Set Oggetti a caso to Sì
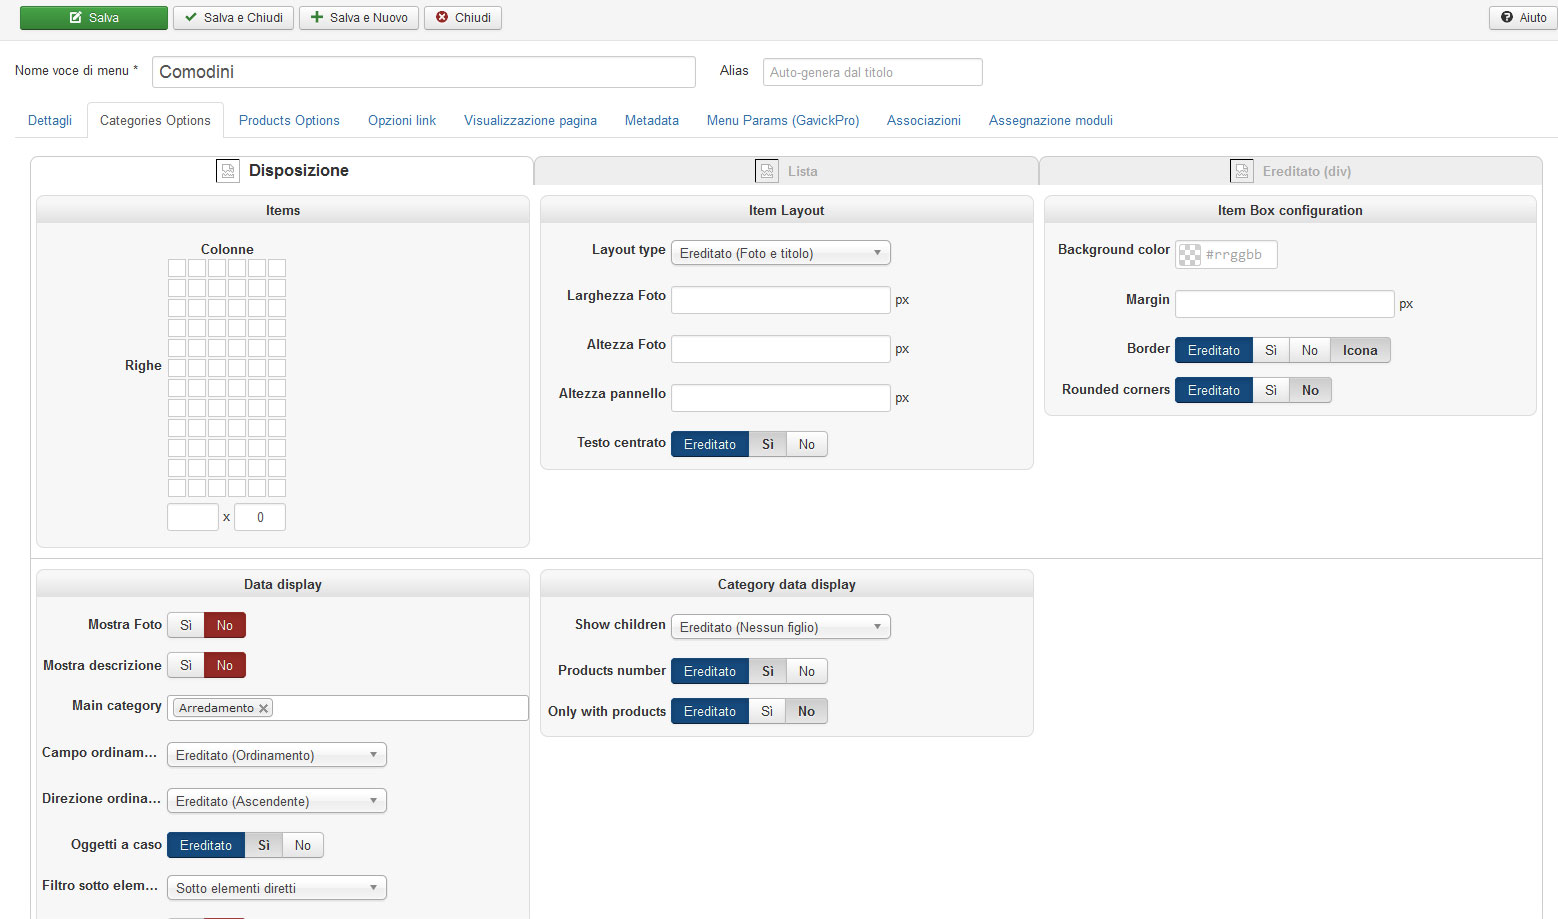Image resolution: width=1558 pixels, height=919 pixels. point(264,845)
